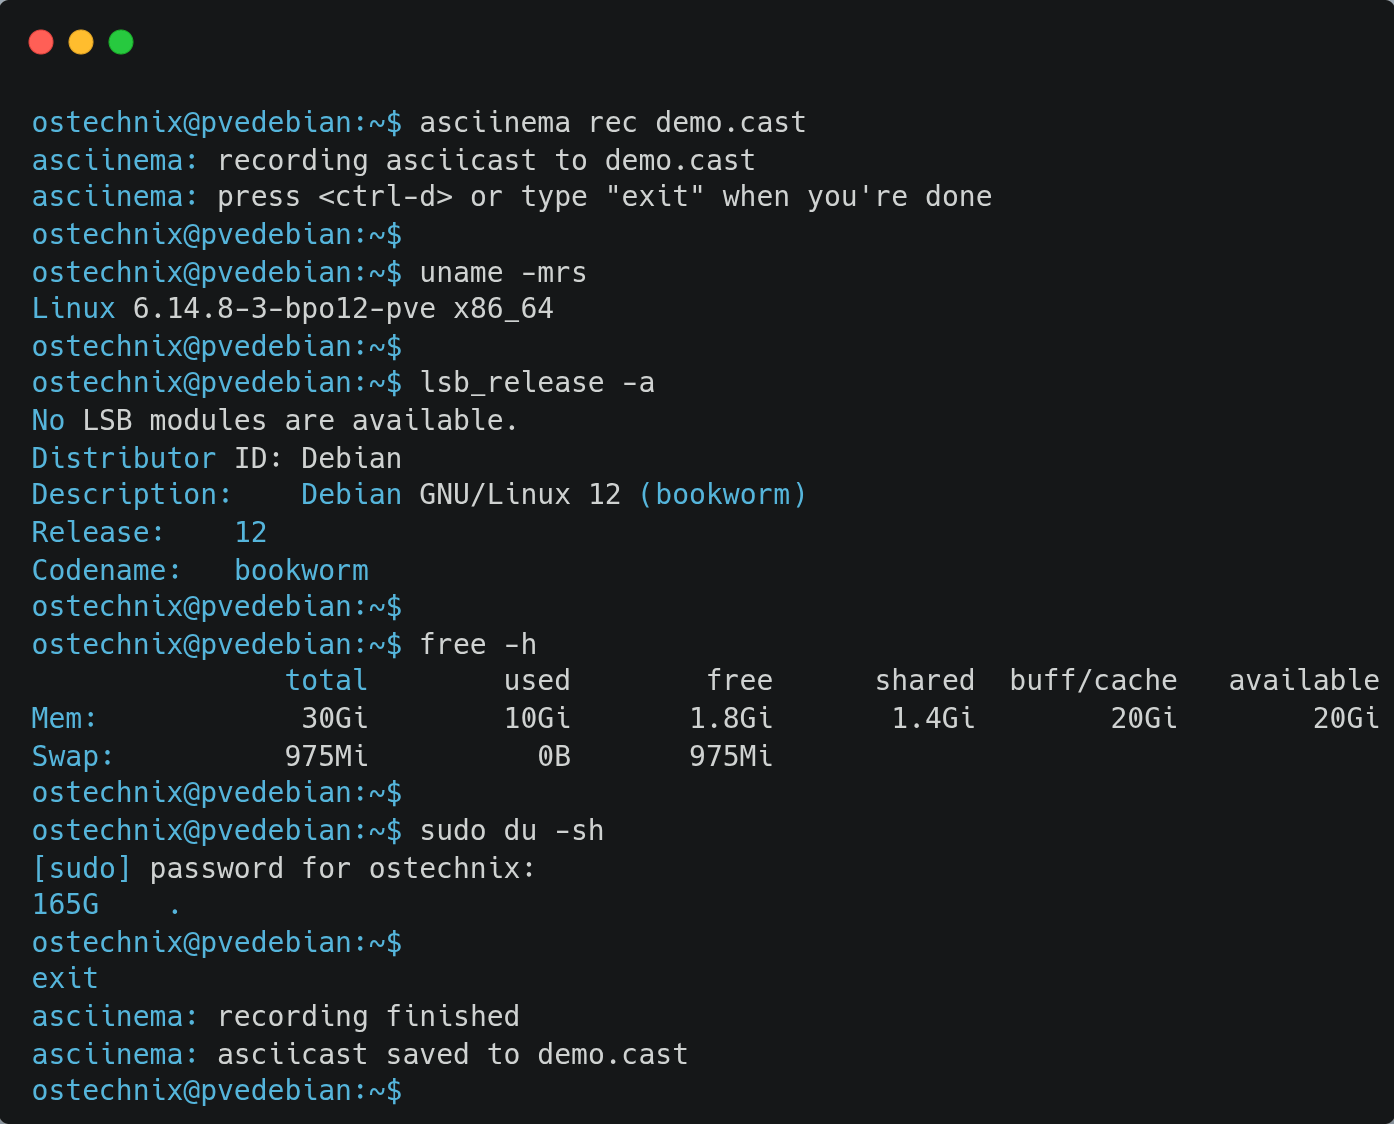Click the bookworm codename text

[301, 570]
